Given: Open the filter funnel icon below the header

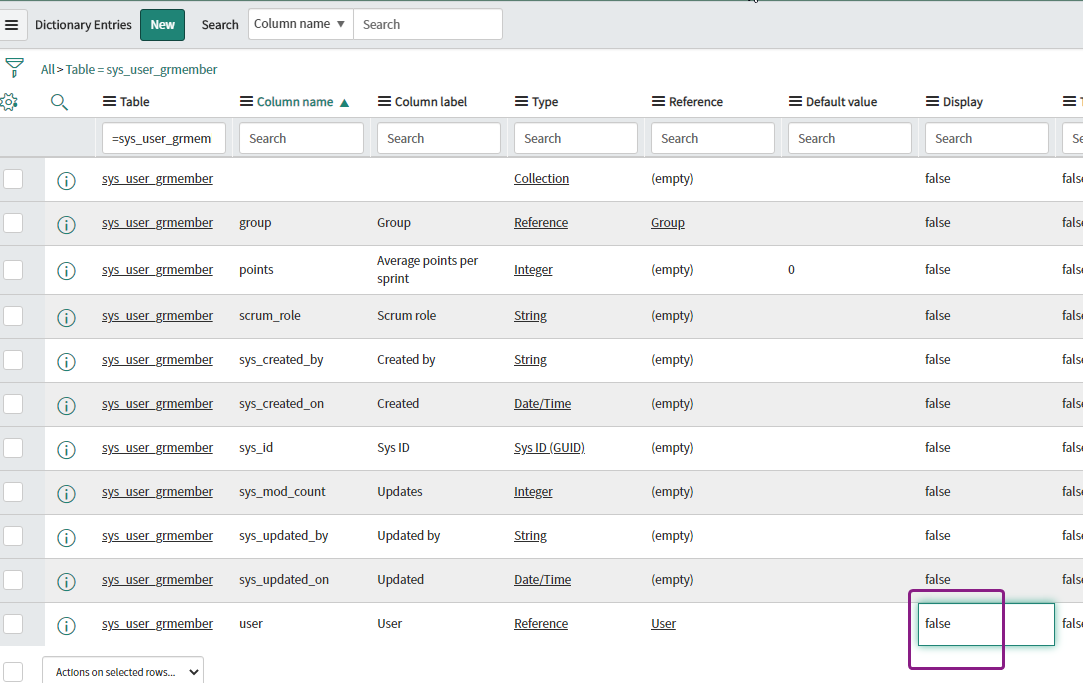Looking at the screenshot, I should 14,66.
